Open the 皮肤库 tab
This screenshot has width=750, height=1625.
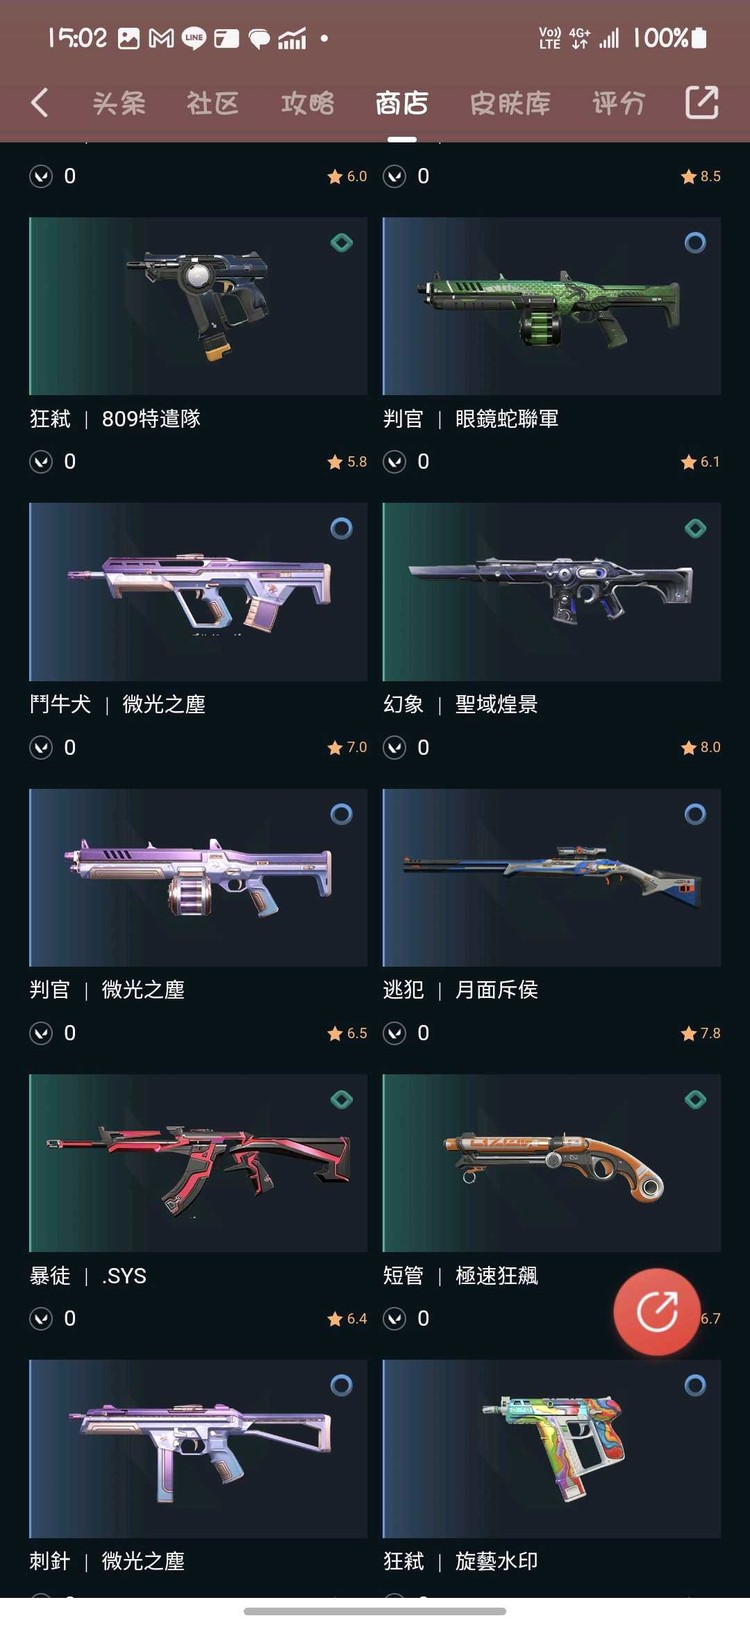click(x=510, y=103)
